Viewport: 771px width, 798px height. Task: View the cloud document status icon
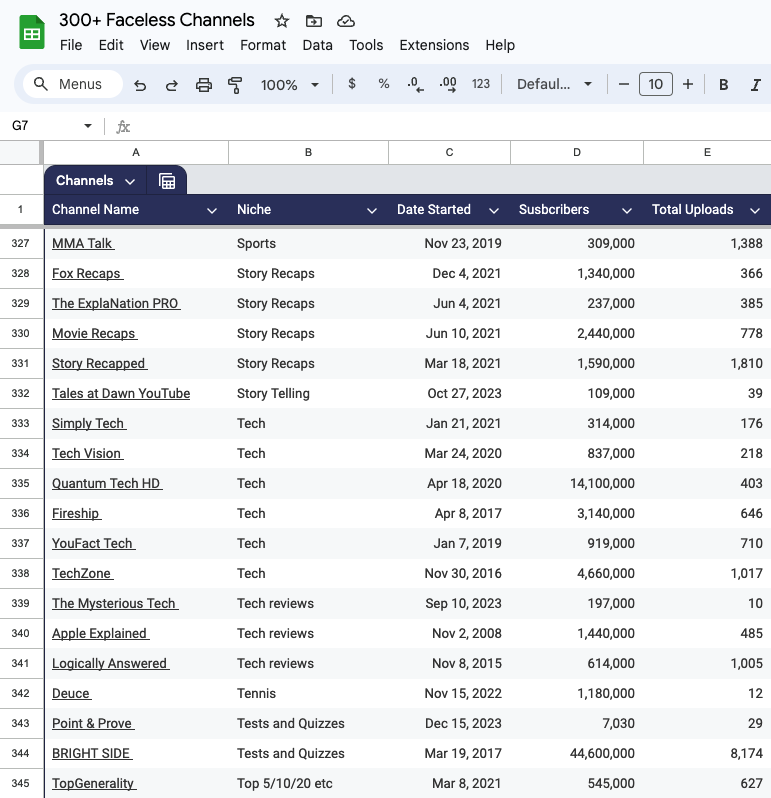tap(346, 21)
